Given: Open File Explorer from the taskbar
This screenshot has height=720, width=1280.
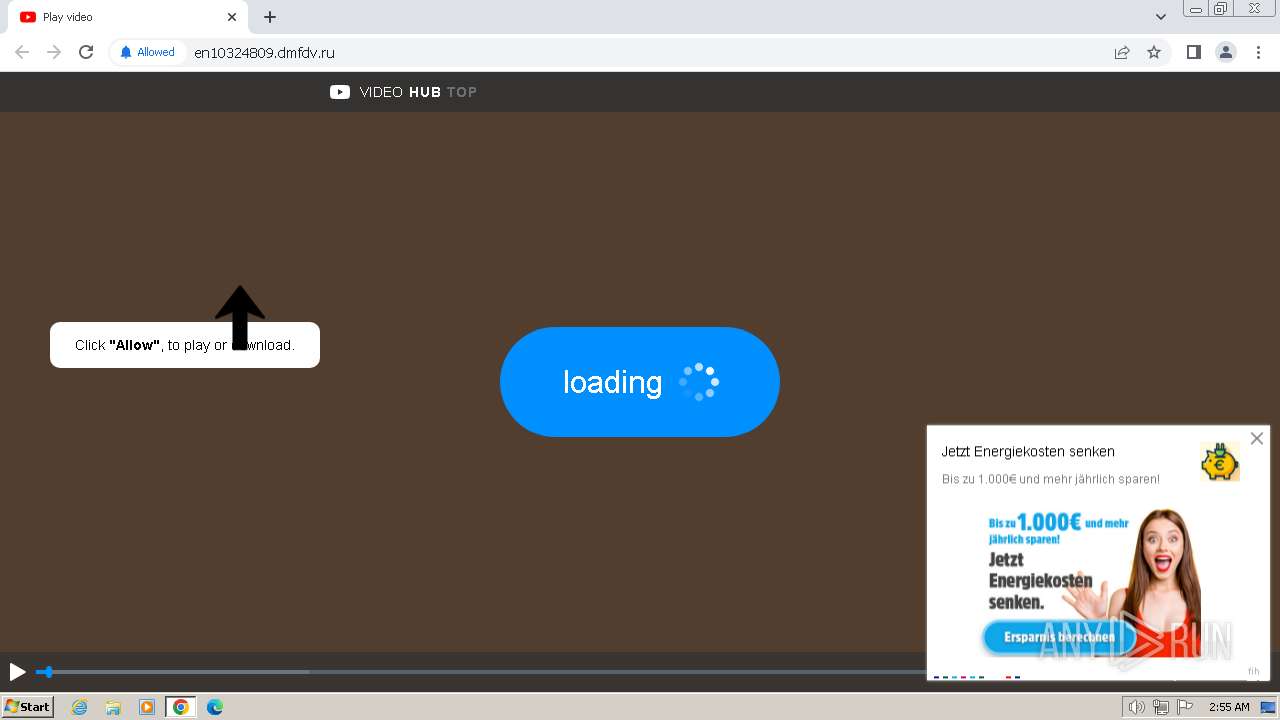Looking at the screenshot, I should tap(113, 707).
